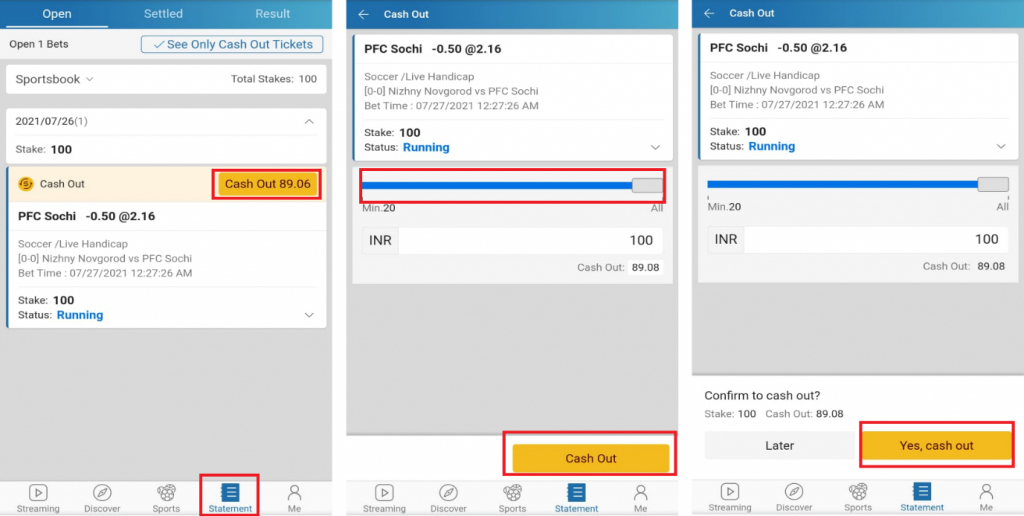The height and width of the screenshot is (516, 1024).
Task: Confirm with Yes, cash out button
Action: tap(936, 445)
